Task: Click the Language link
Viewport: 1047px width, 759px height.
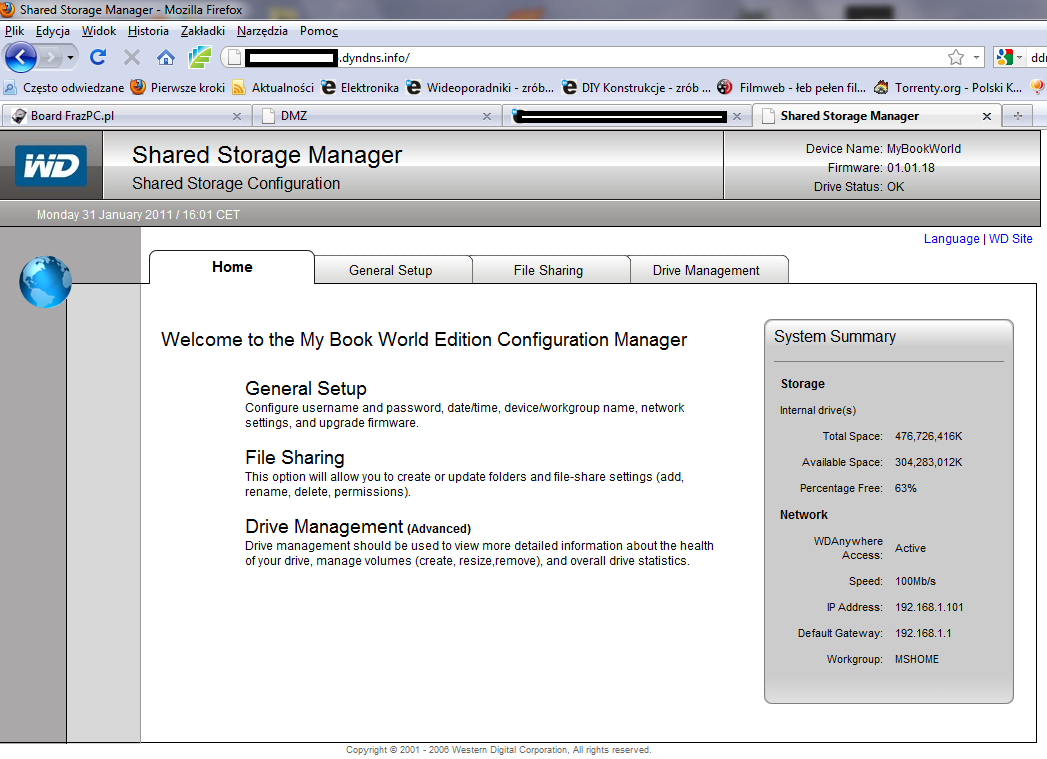Action: (951, 238)
